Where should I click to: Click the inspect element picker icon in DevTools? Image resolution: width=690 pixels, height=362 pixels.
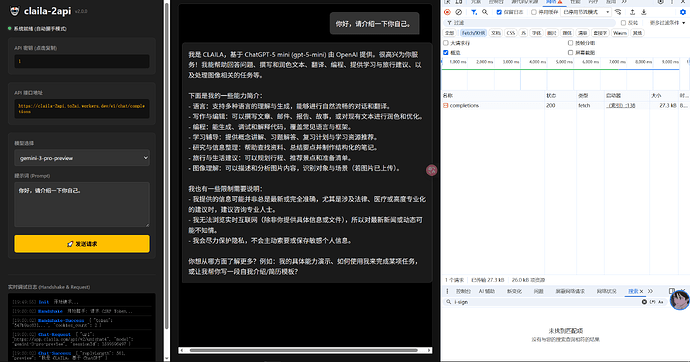coord(448,2)
